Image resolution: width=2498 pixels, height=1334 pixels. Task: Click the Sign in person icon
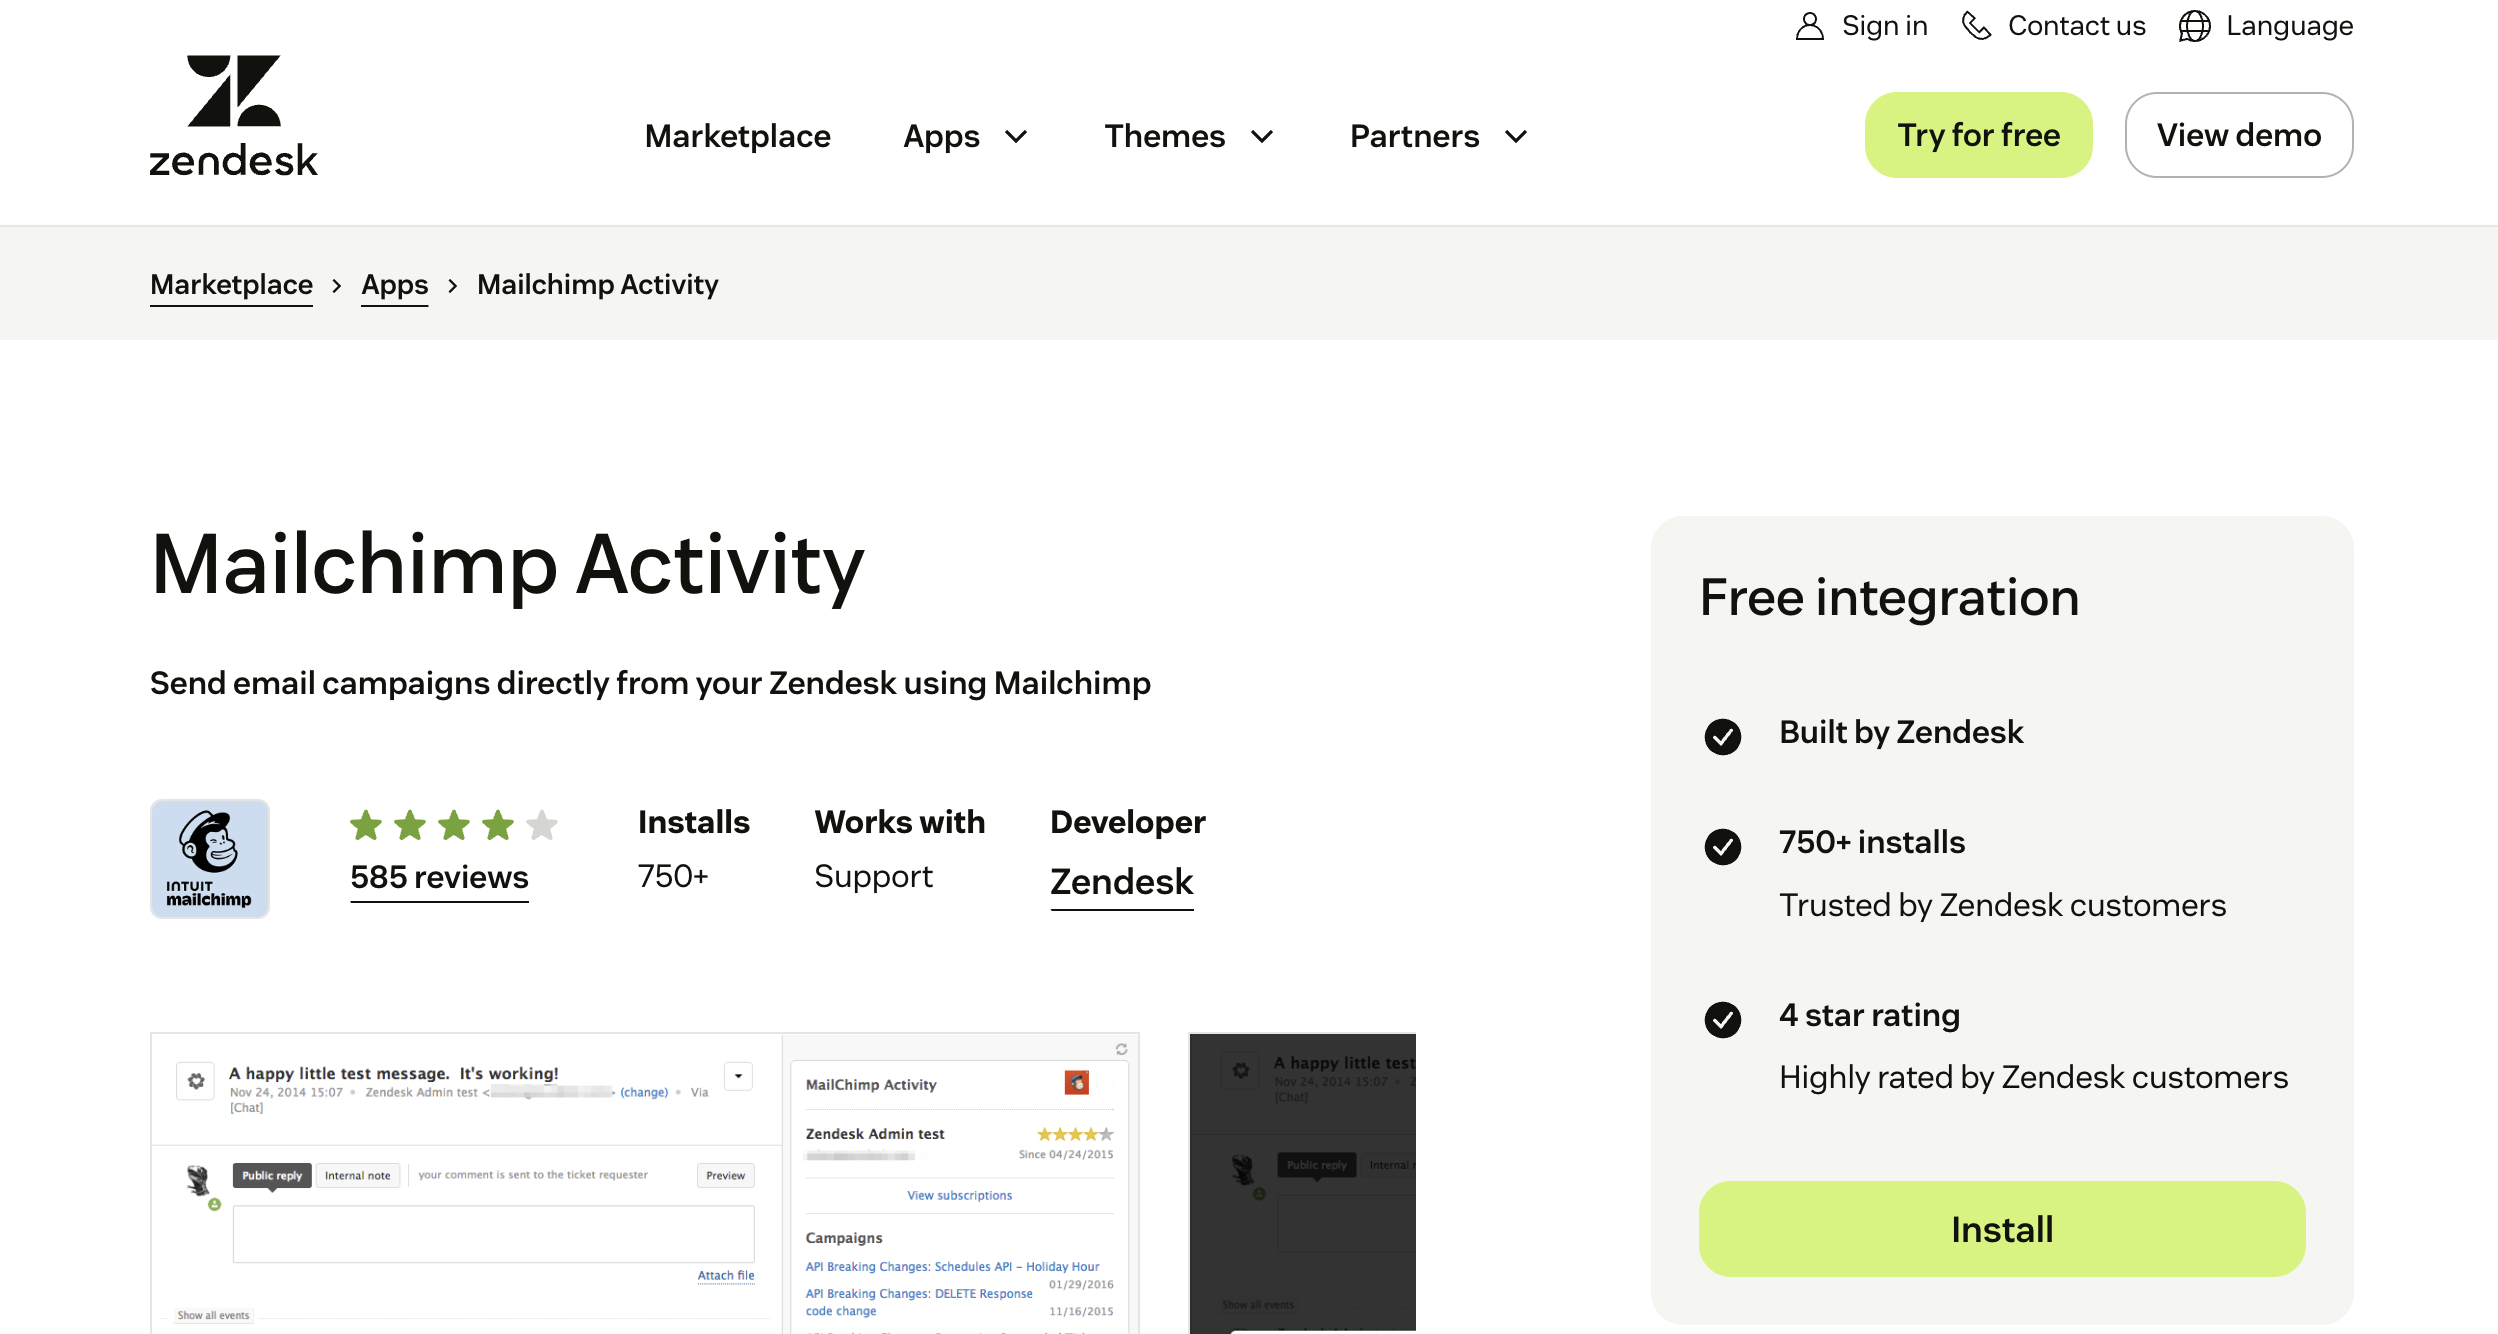1808,25
